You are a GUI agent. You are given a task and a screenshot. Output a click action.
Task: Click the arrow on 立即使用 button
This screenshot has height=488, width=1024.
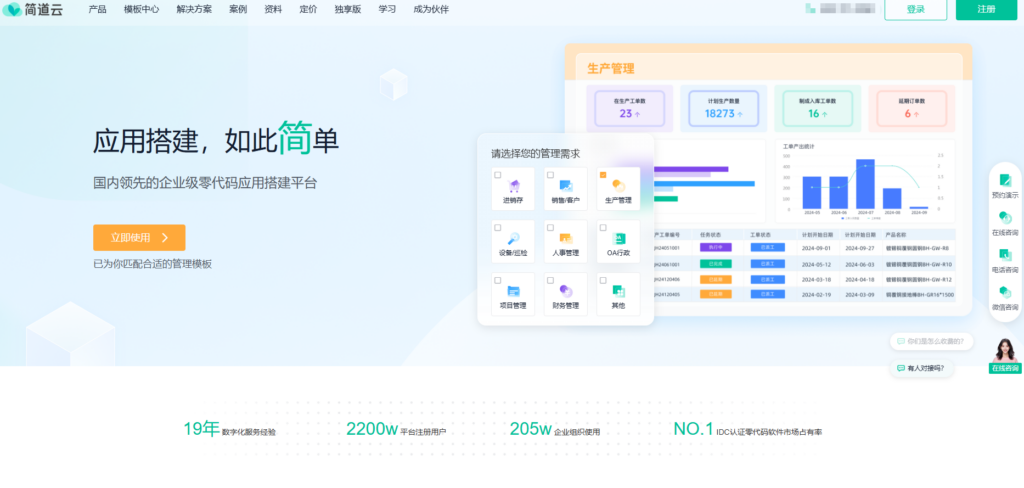(x=165, y=238)
